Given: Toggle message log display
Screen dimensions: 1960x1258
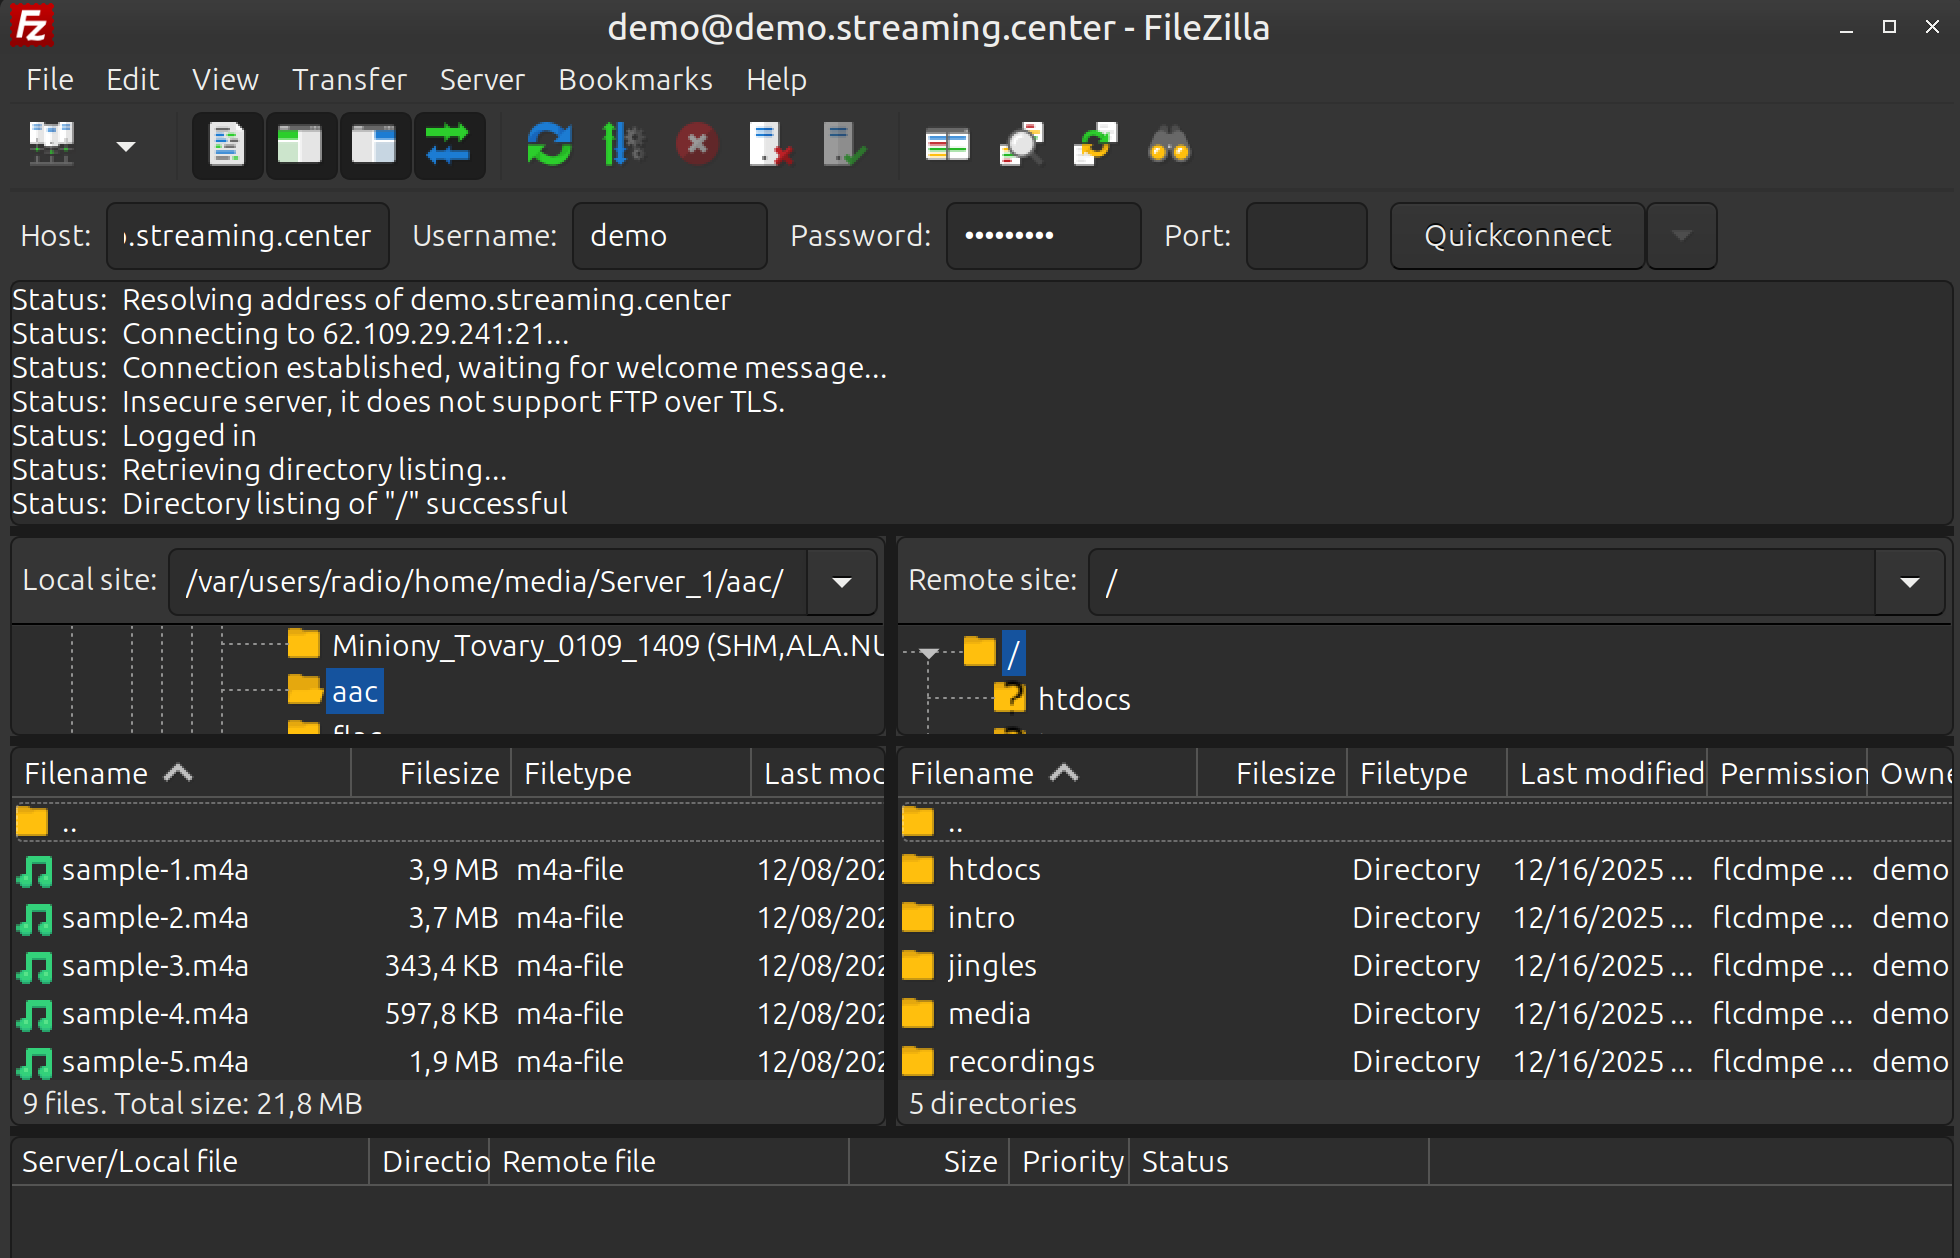Looking at the screenshot, I should point(227,146).
